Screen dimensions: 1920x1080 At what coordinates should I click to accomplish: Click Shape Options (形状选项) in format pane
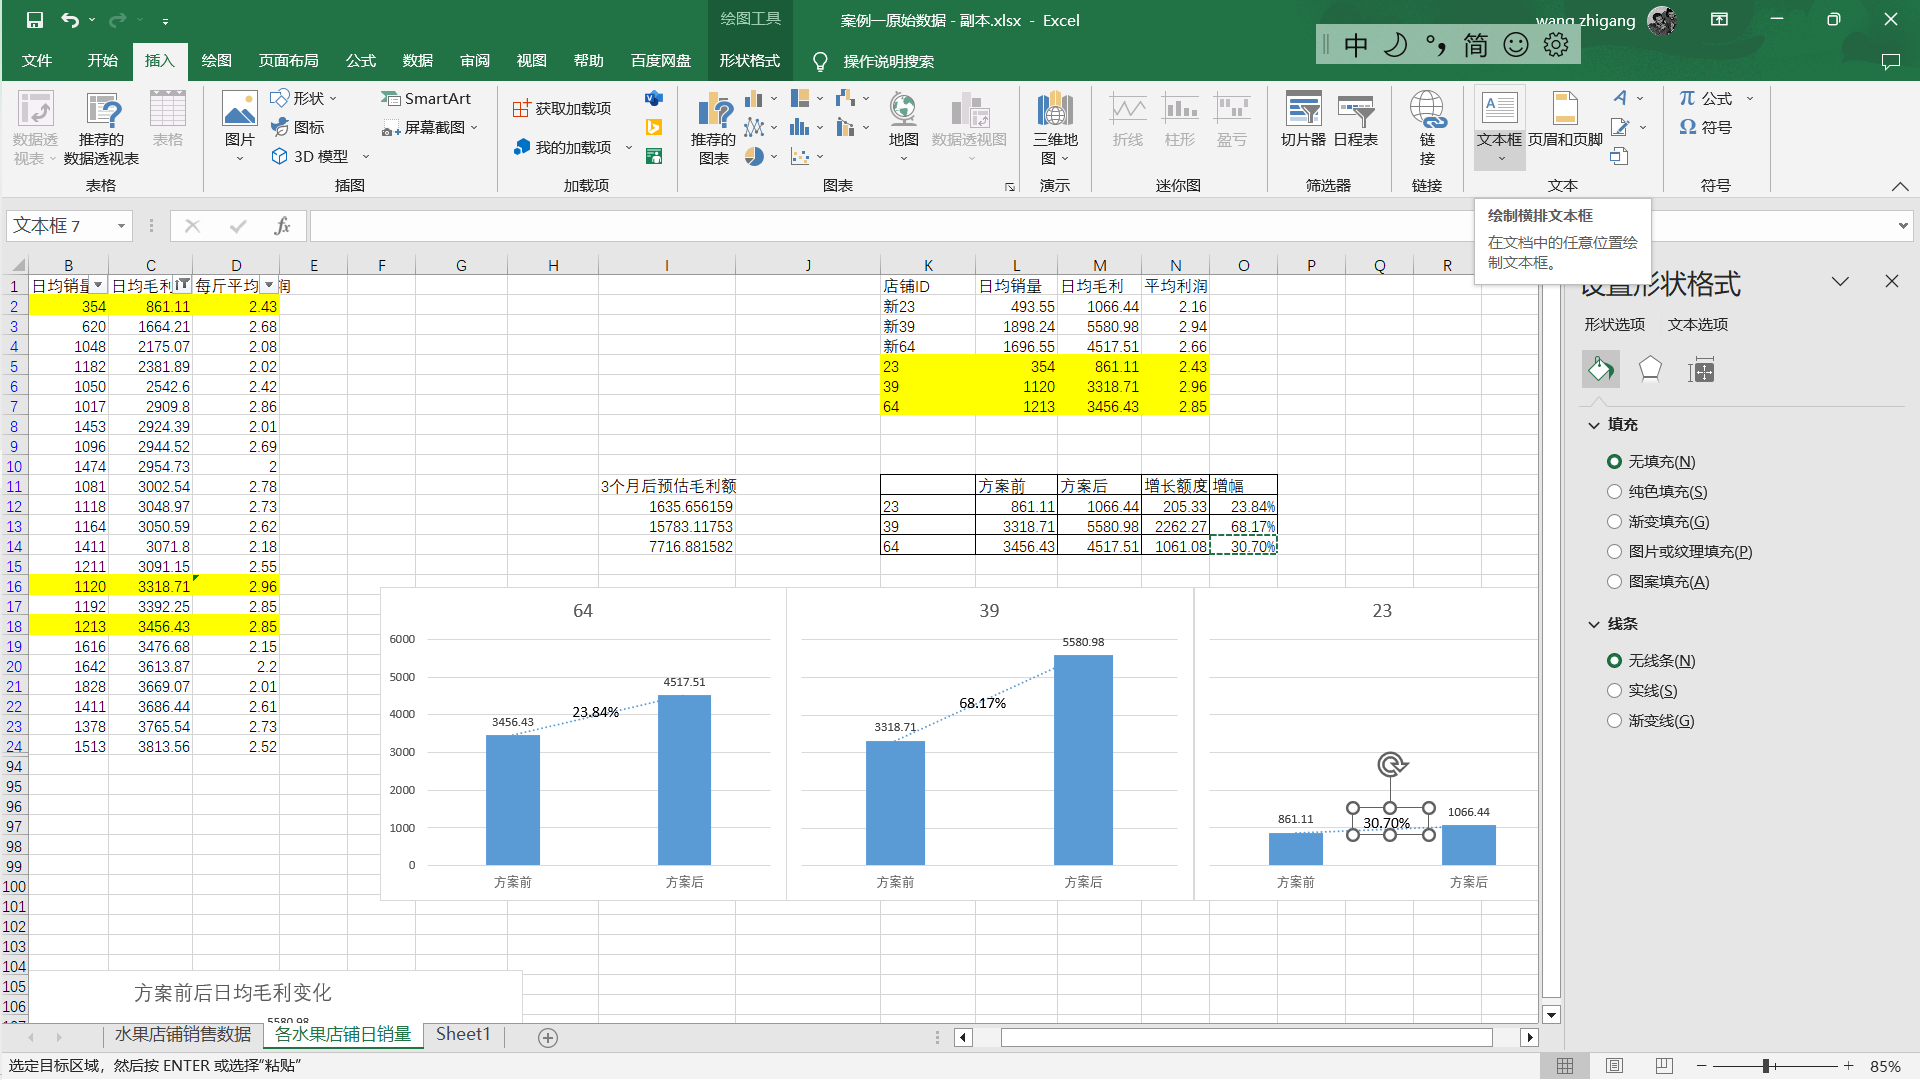tap(1614, 324)
